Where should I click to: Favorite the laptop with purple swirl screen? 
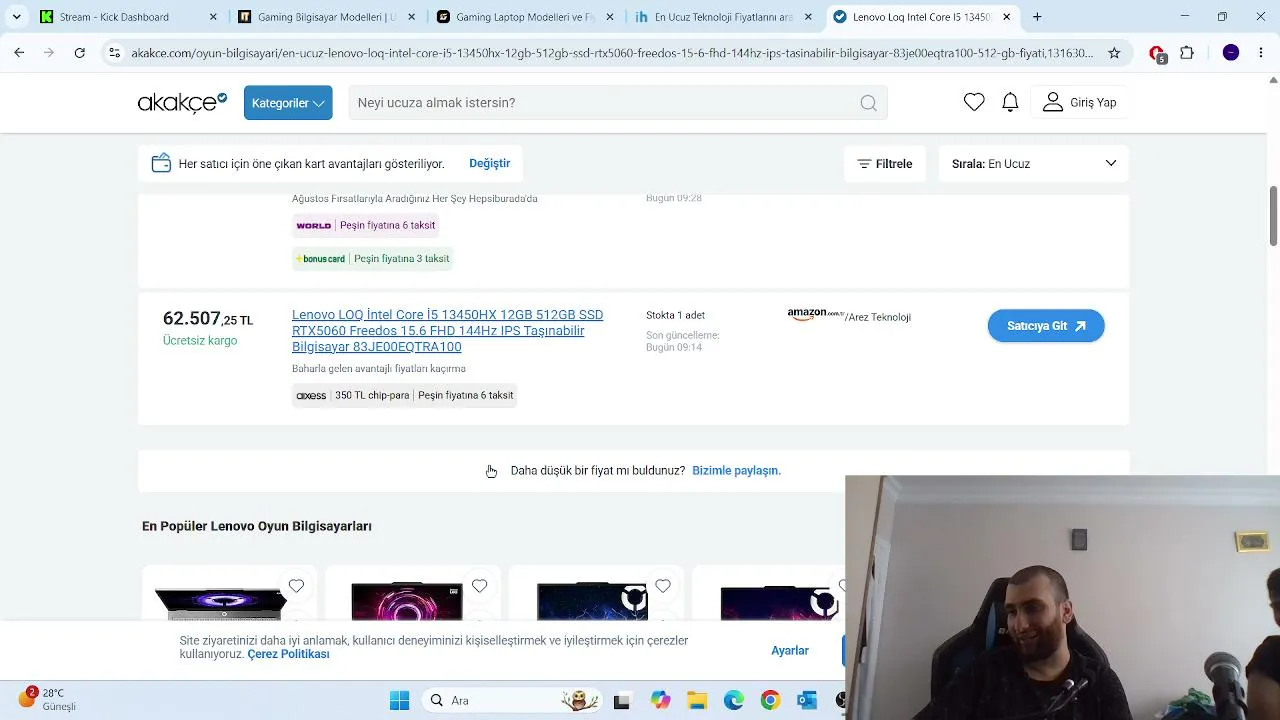pyautogui.click(x=296, y=586)
